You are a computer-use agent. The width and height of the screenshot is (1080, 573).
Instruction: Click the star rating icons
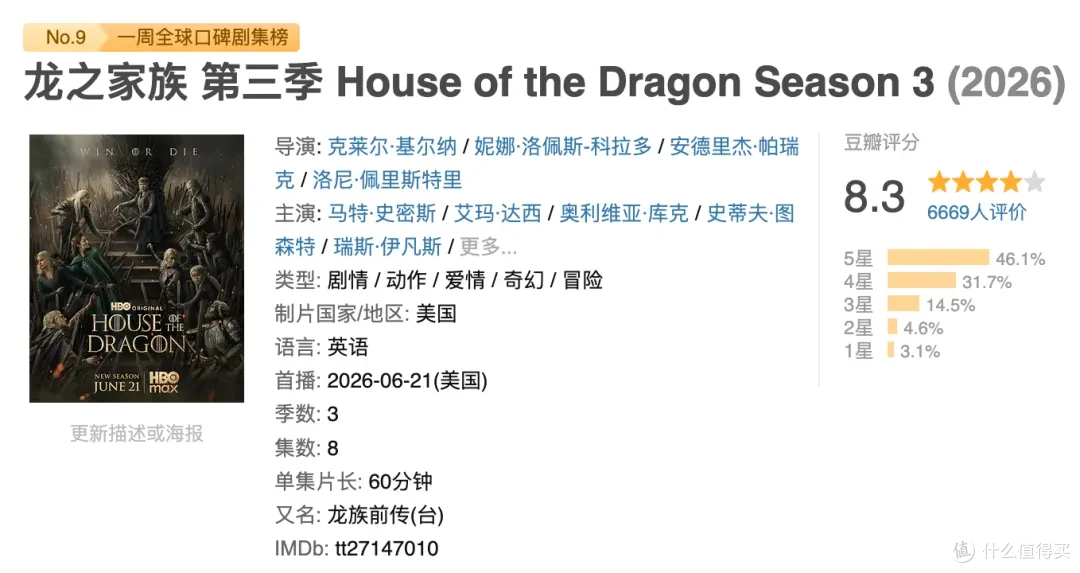(x=986, y=183)
